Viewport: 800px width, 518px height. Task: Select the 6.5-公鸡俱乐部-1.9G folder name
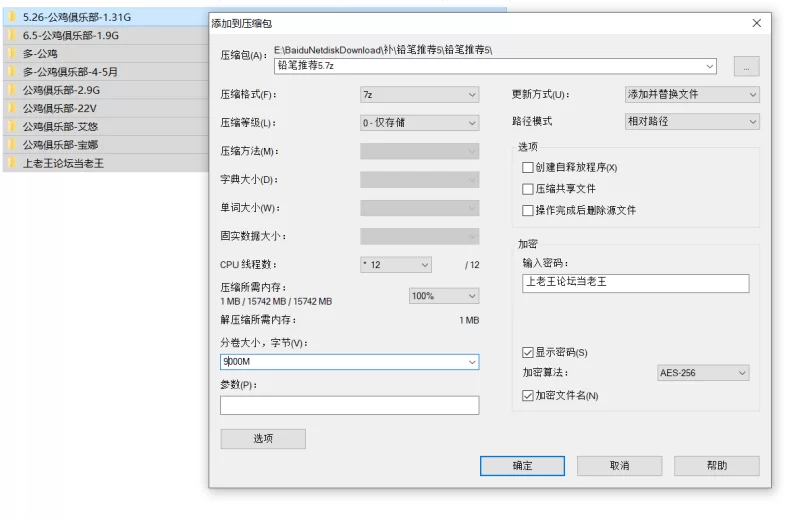point(70,35)
